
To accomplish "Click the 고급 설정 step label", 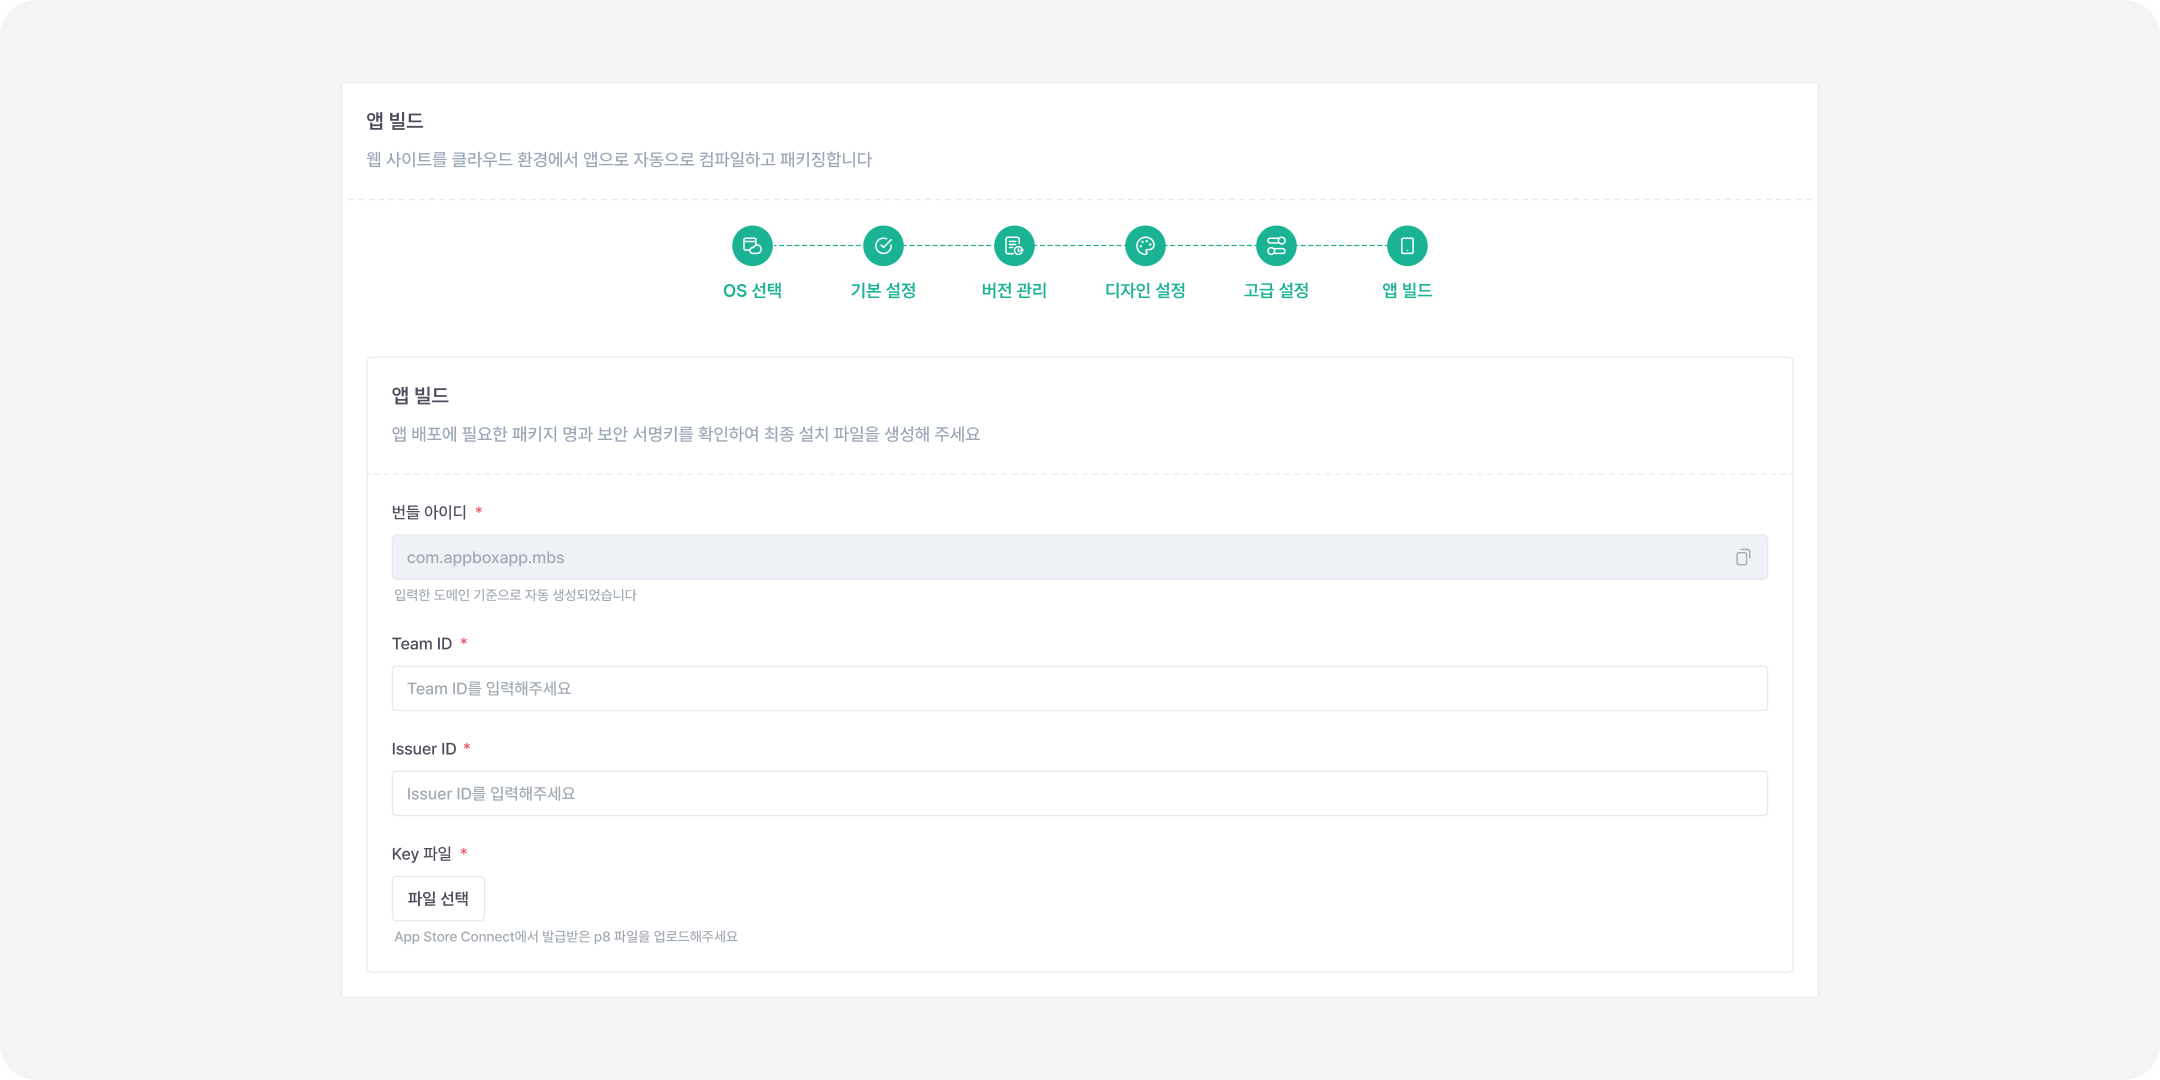I will tap(1276, 290).
